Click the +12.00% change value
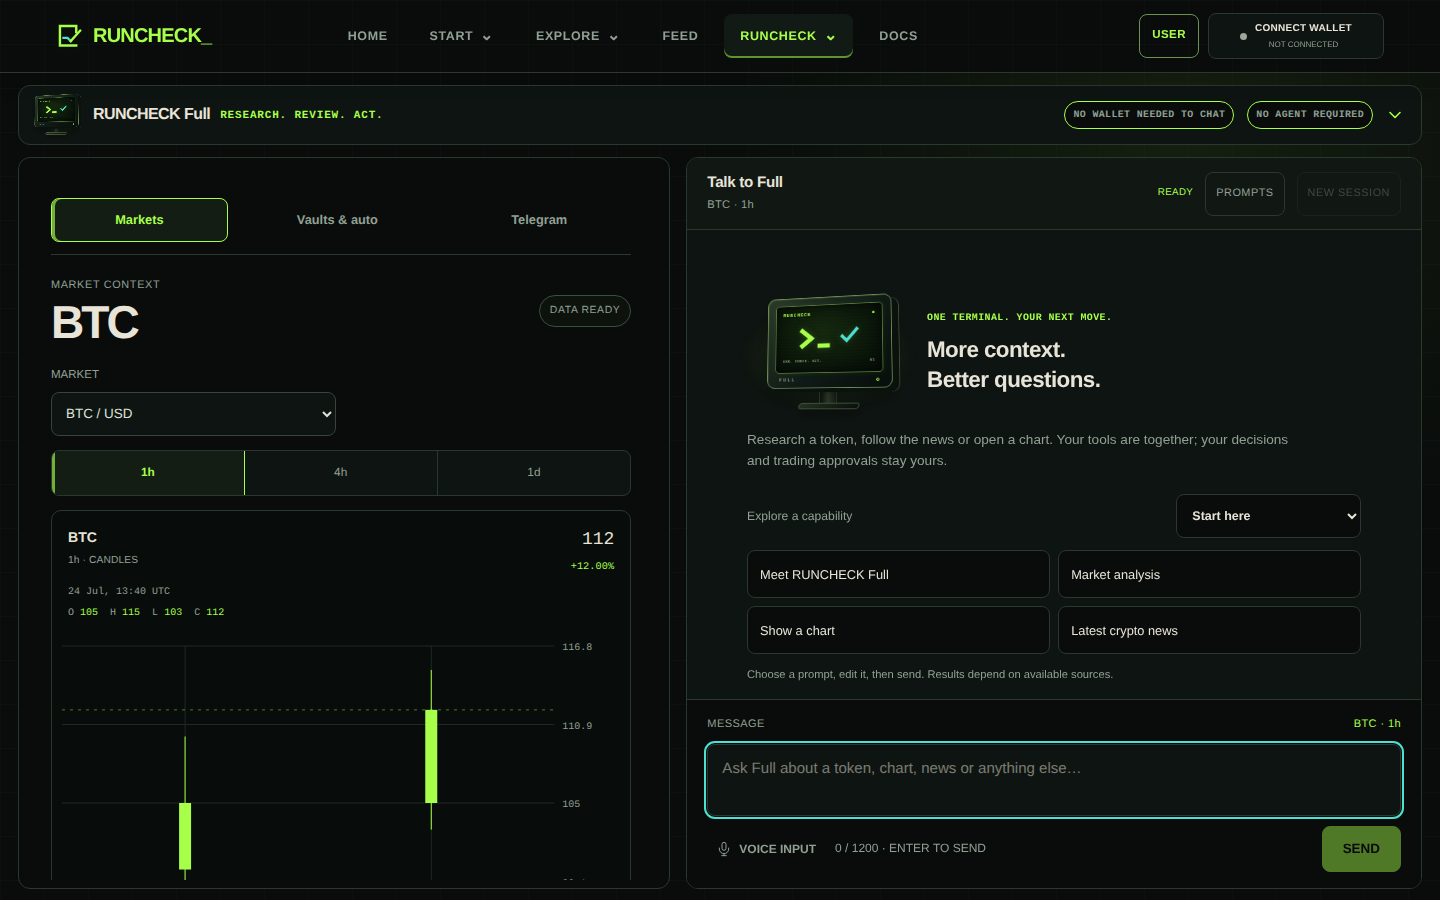The image size is (1440, 900). coord(593,566)
